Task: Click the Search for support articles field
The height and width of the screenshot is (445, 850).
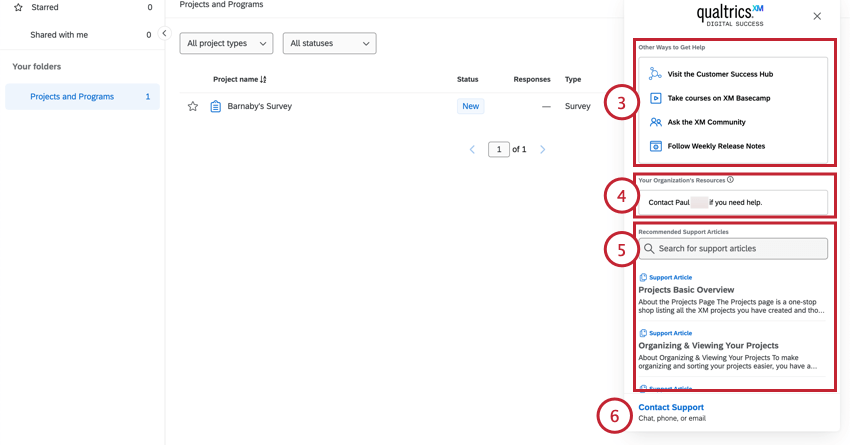Action: (733, 248)
